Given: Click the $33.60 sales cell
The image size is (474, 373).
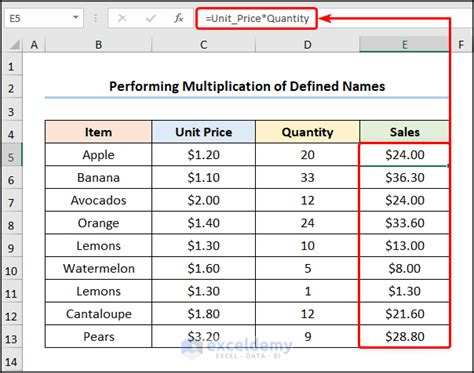Looking at the screenshot, I should click(x=404, y=223).
